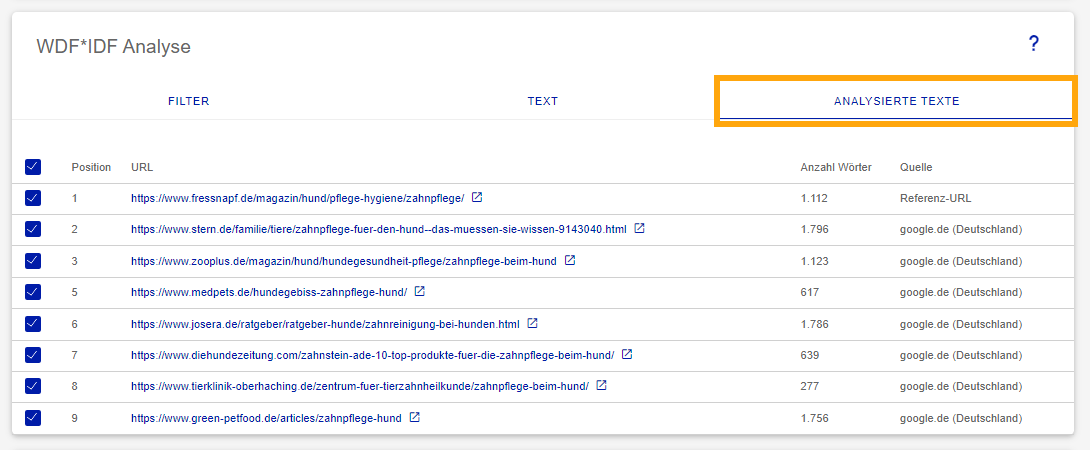Screen dimensions: 1090x450
Task: Uncheck the position 7 diehundezeitung row checkbox
Action: (33, 355)
